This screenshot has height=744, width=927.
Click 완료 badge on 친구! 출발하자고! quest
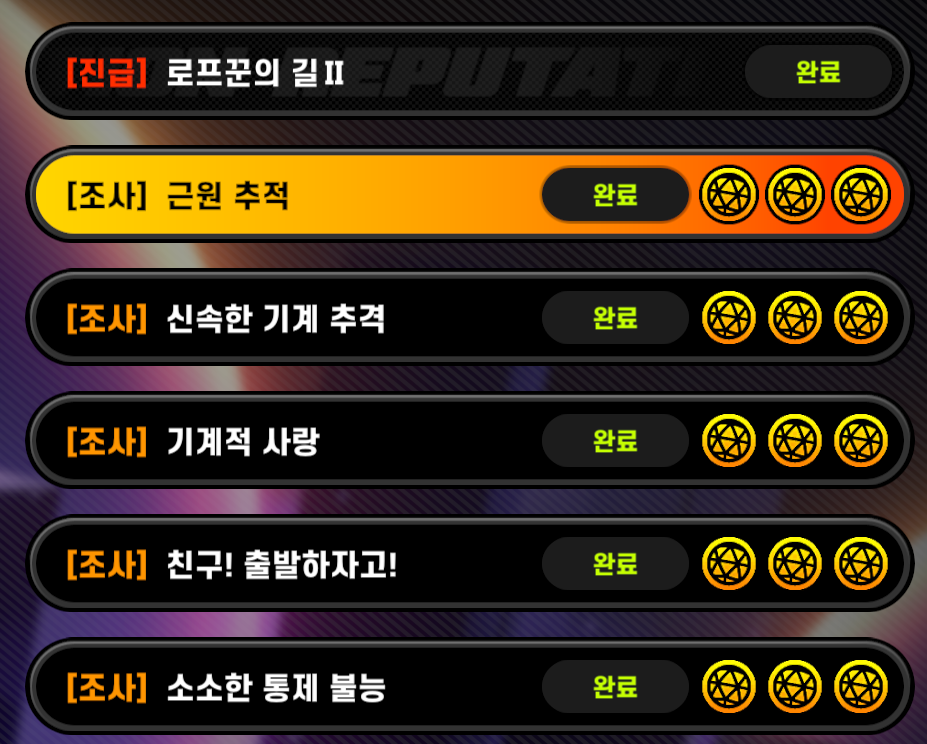tap(615, 564)
